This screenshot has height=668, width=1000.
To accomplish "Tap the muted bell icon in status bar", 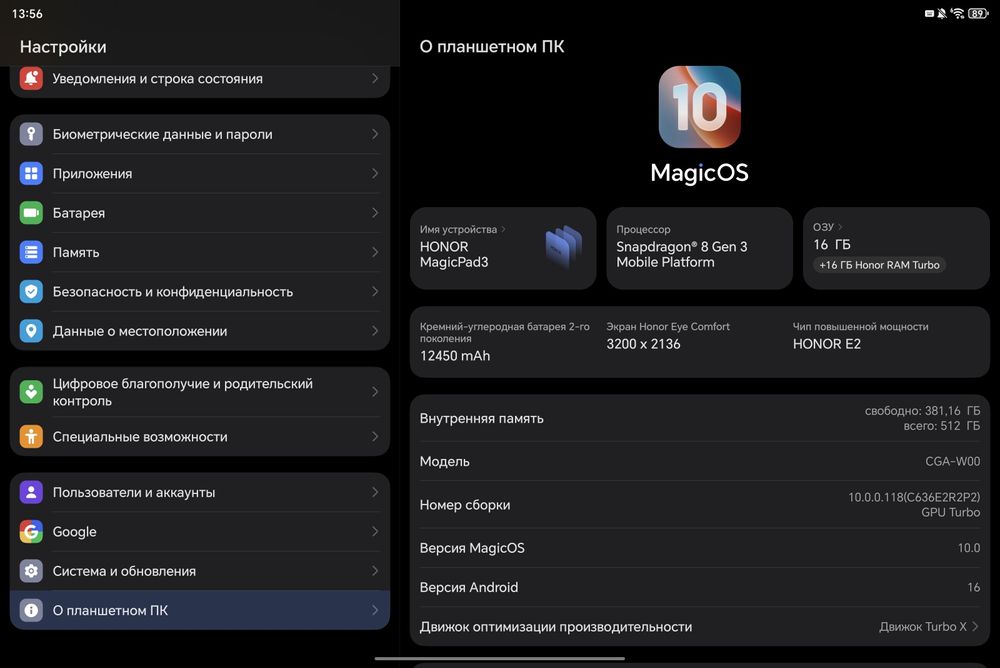I will tap(941, 13).
